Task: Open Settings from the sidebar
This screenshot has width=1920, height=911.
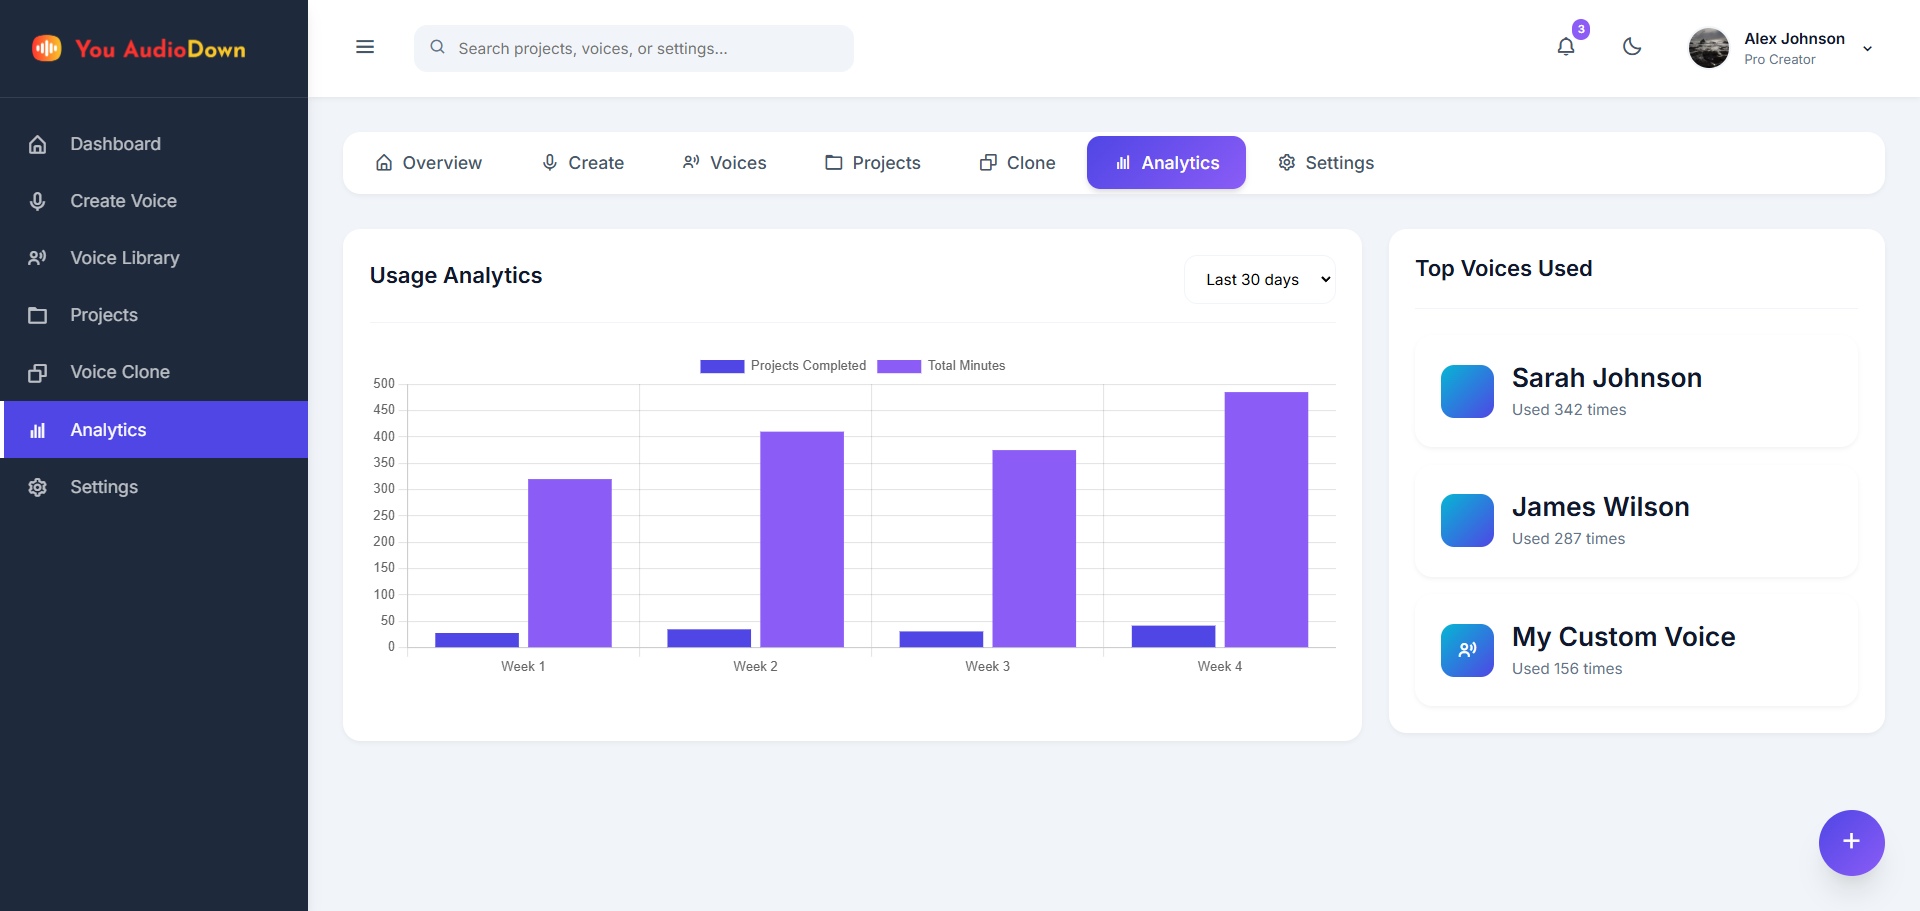Action: tap(154, 487)
